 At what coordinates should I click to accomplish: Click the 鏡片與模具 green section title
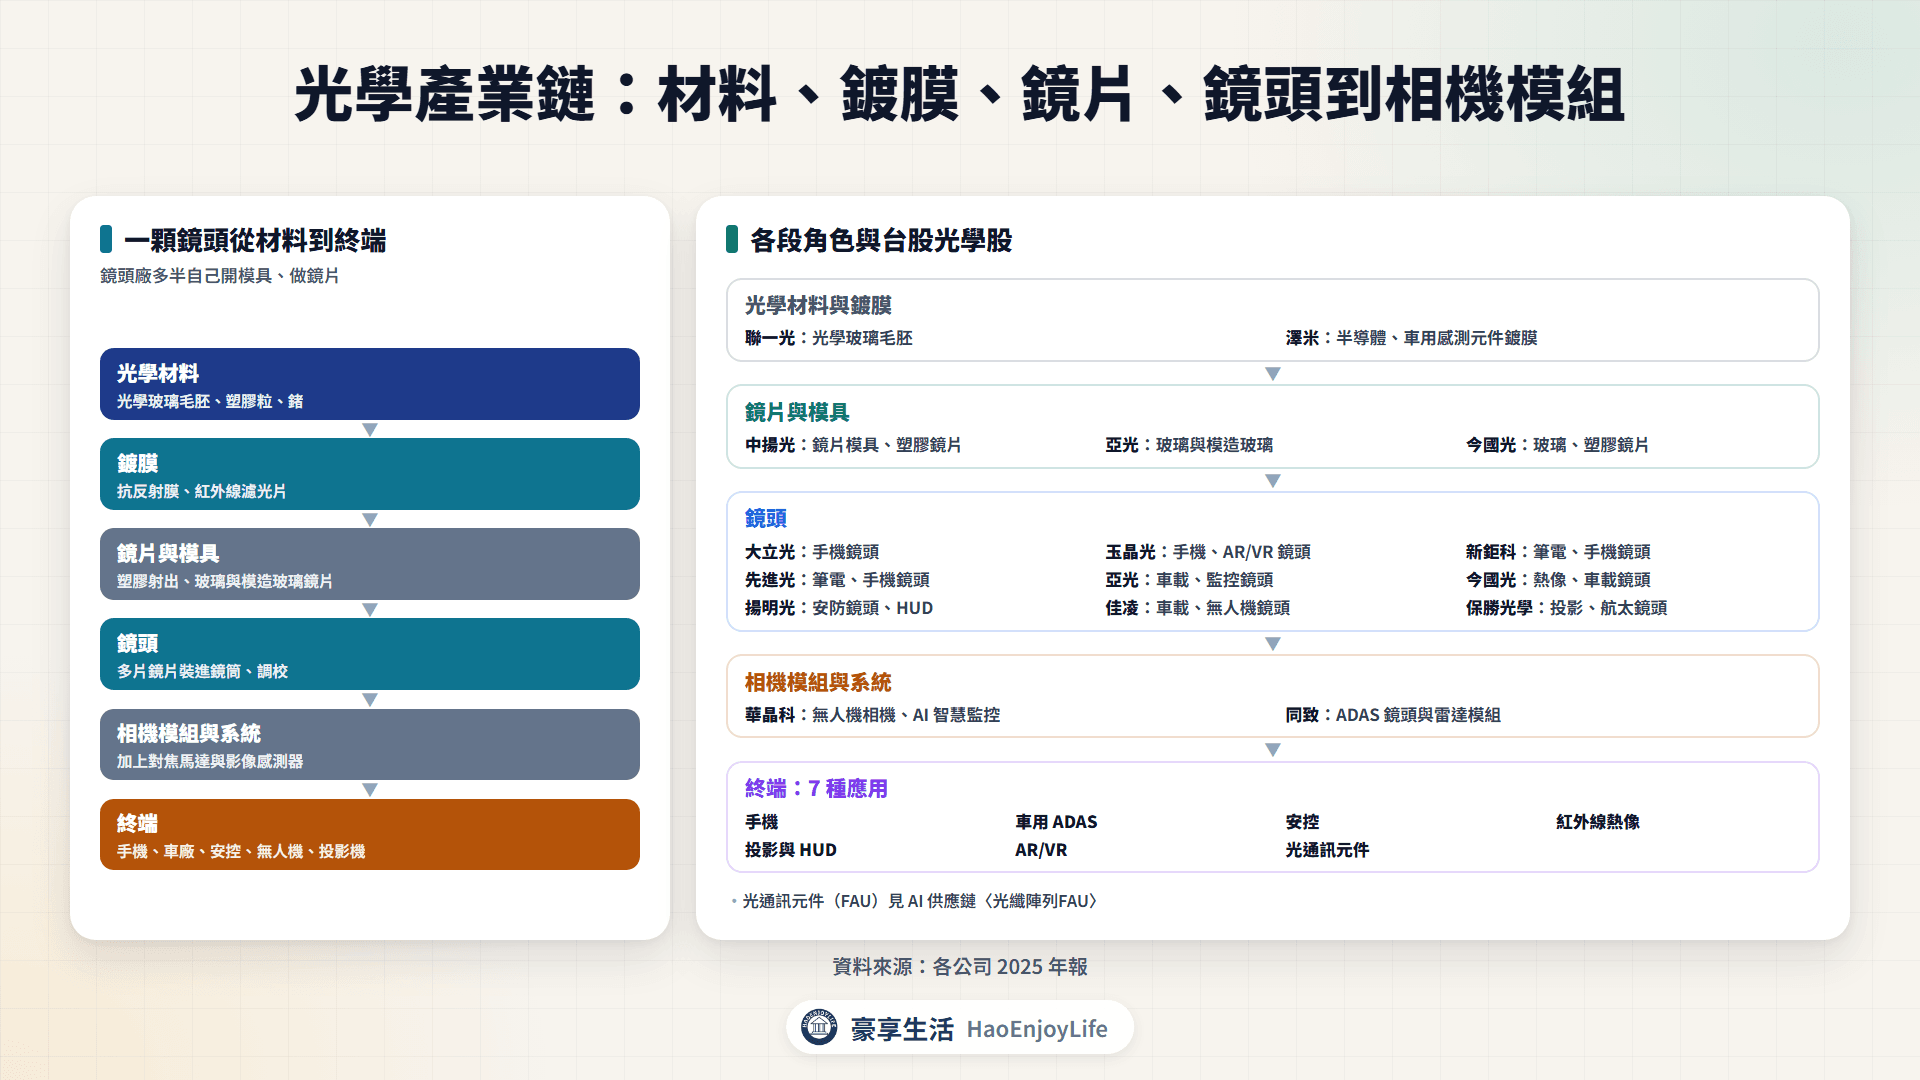[x=797, y=412]
